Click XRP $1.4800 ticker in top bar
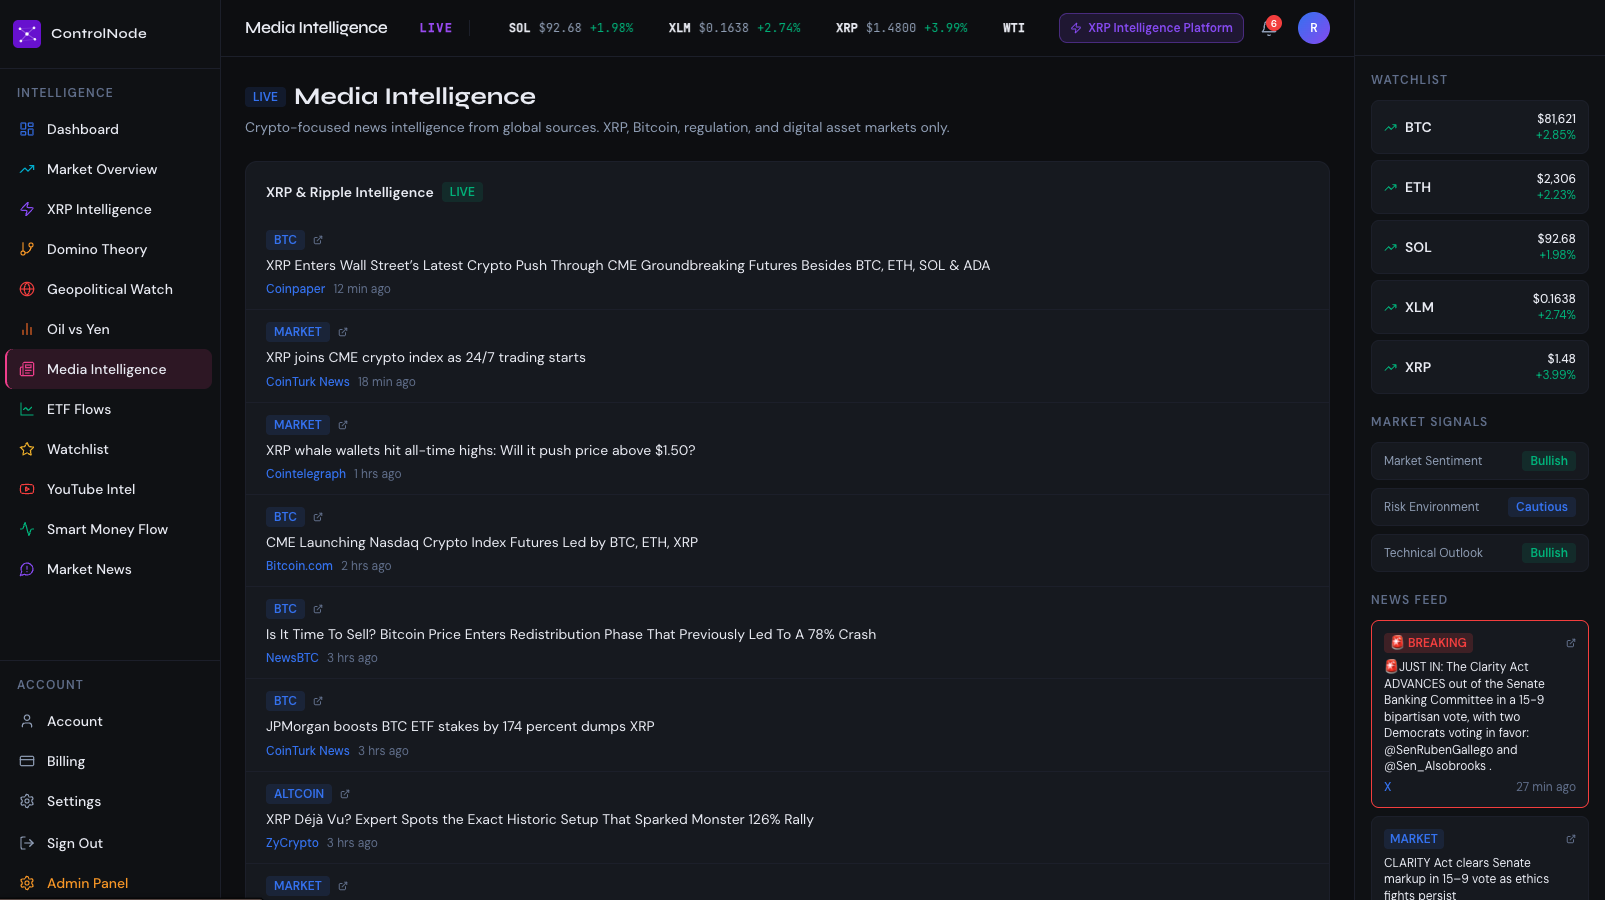This screenshot has width=1605, height=900. tap(901, 28)
